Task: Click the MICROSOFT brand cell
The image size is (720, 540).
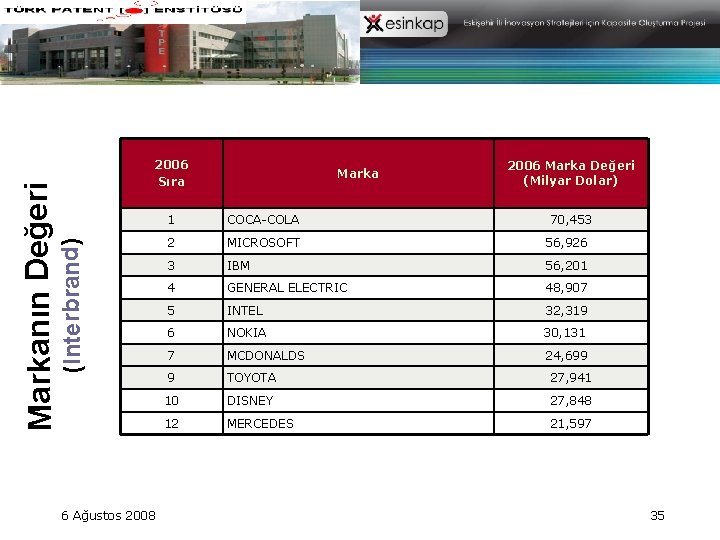Action: [358, 242]
